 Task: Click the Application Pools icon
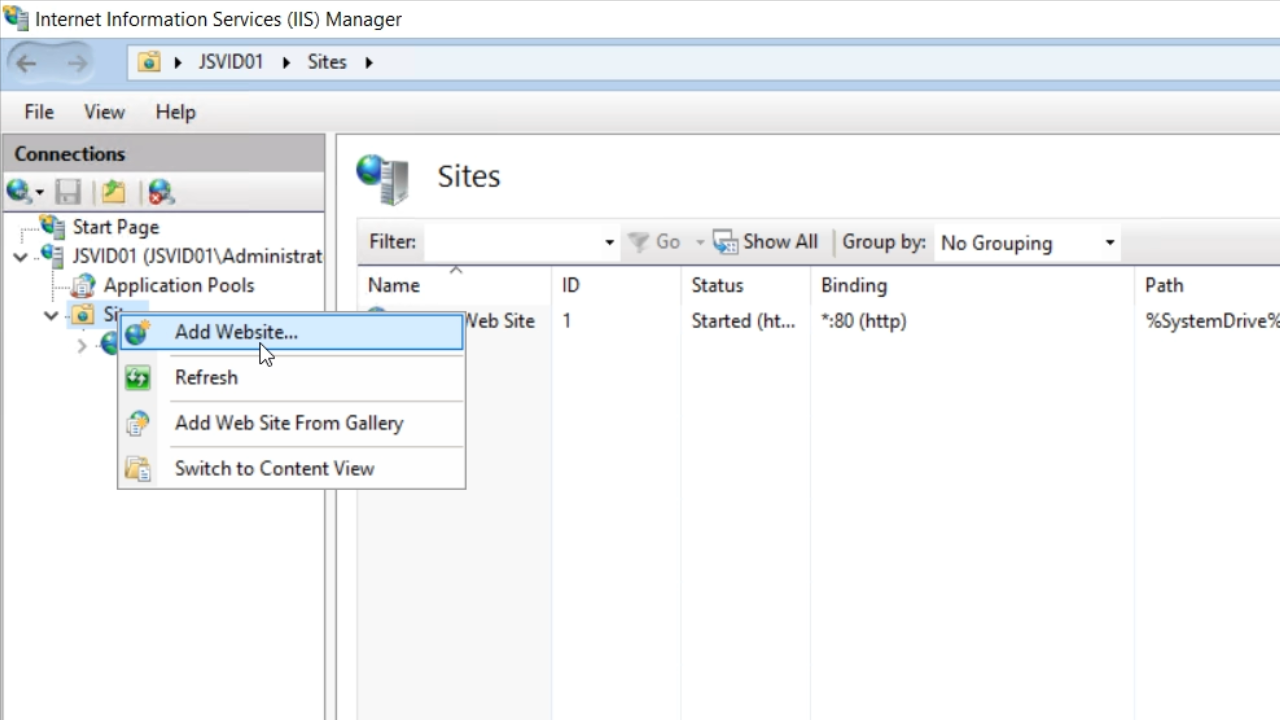[x=84, y=286]
